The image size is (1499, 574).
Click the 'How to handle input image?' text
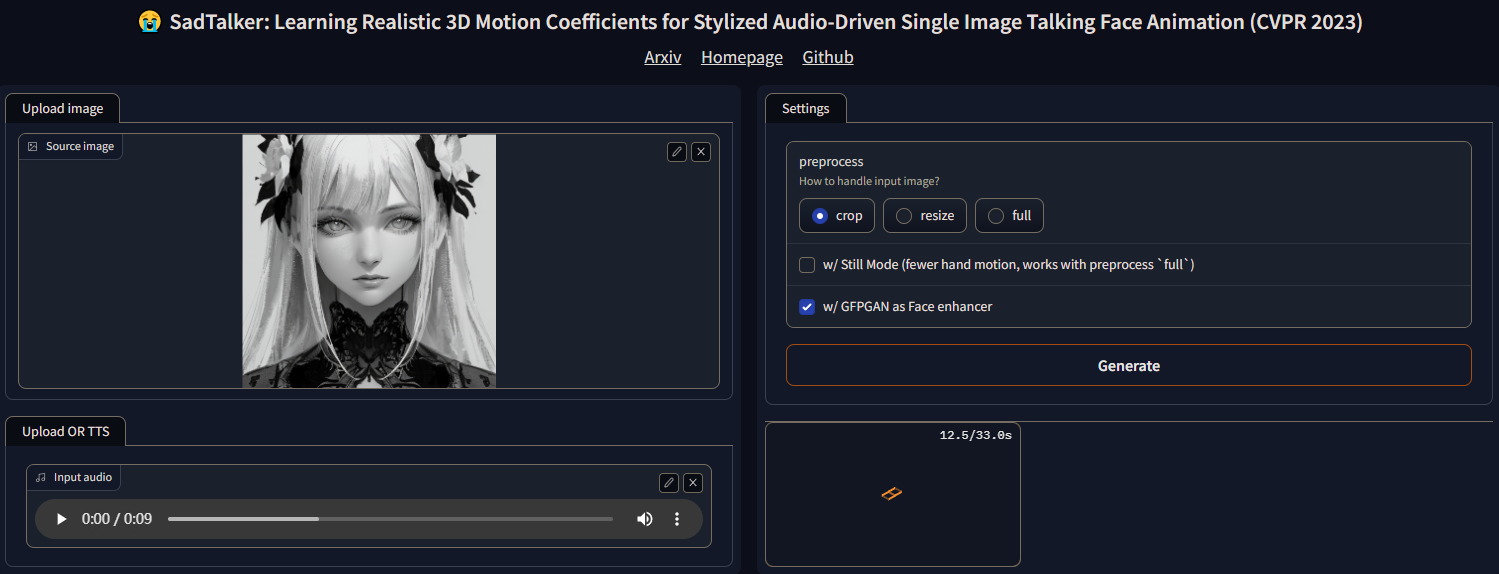point(869,181)
